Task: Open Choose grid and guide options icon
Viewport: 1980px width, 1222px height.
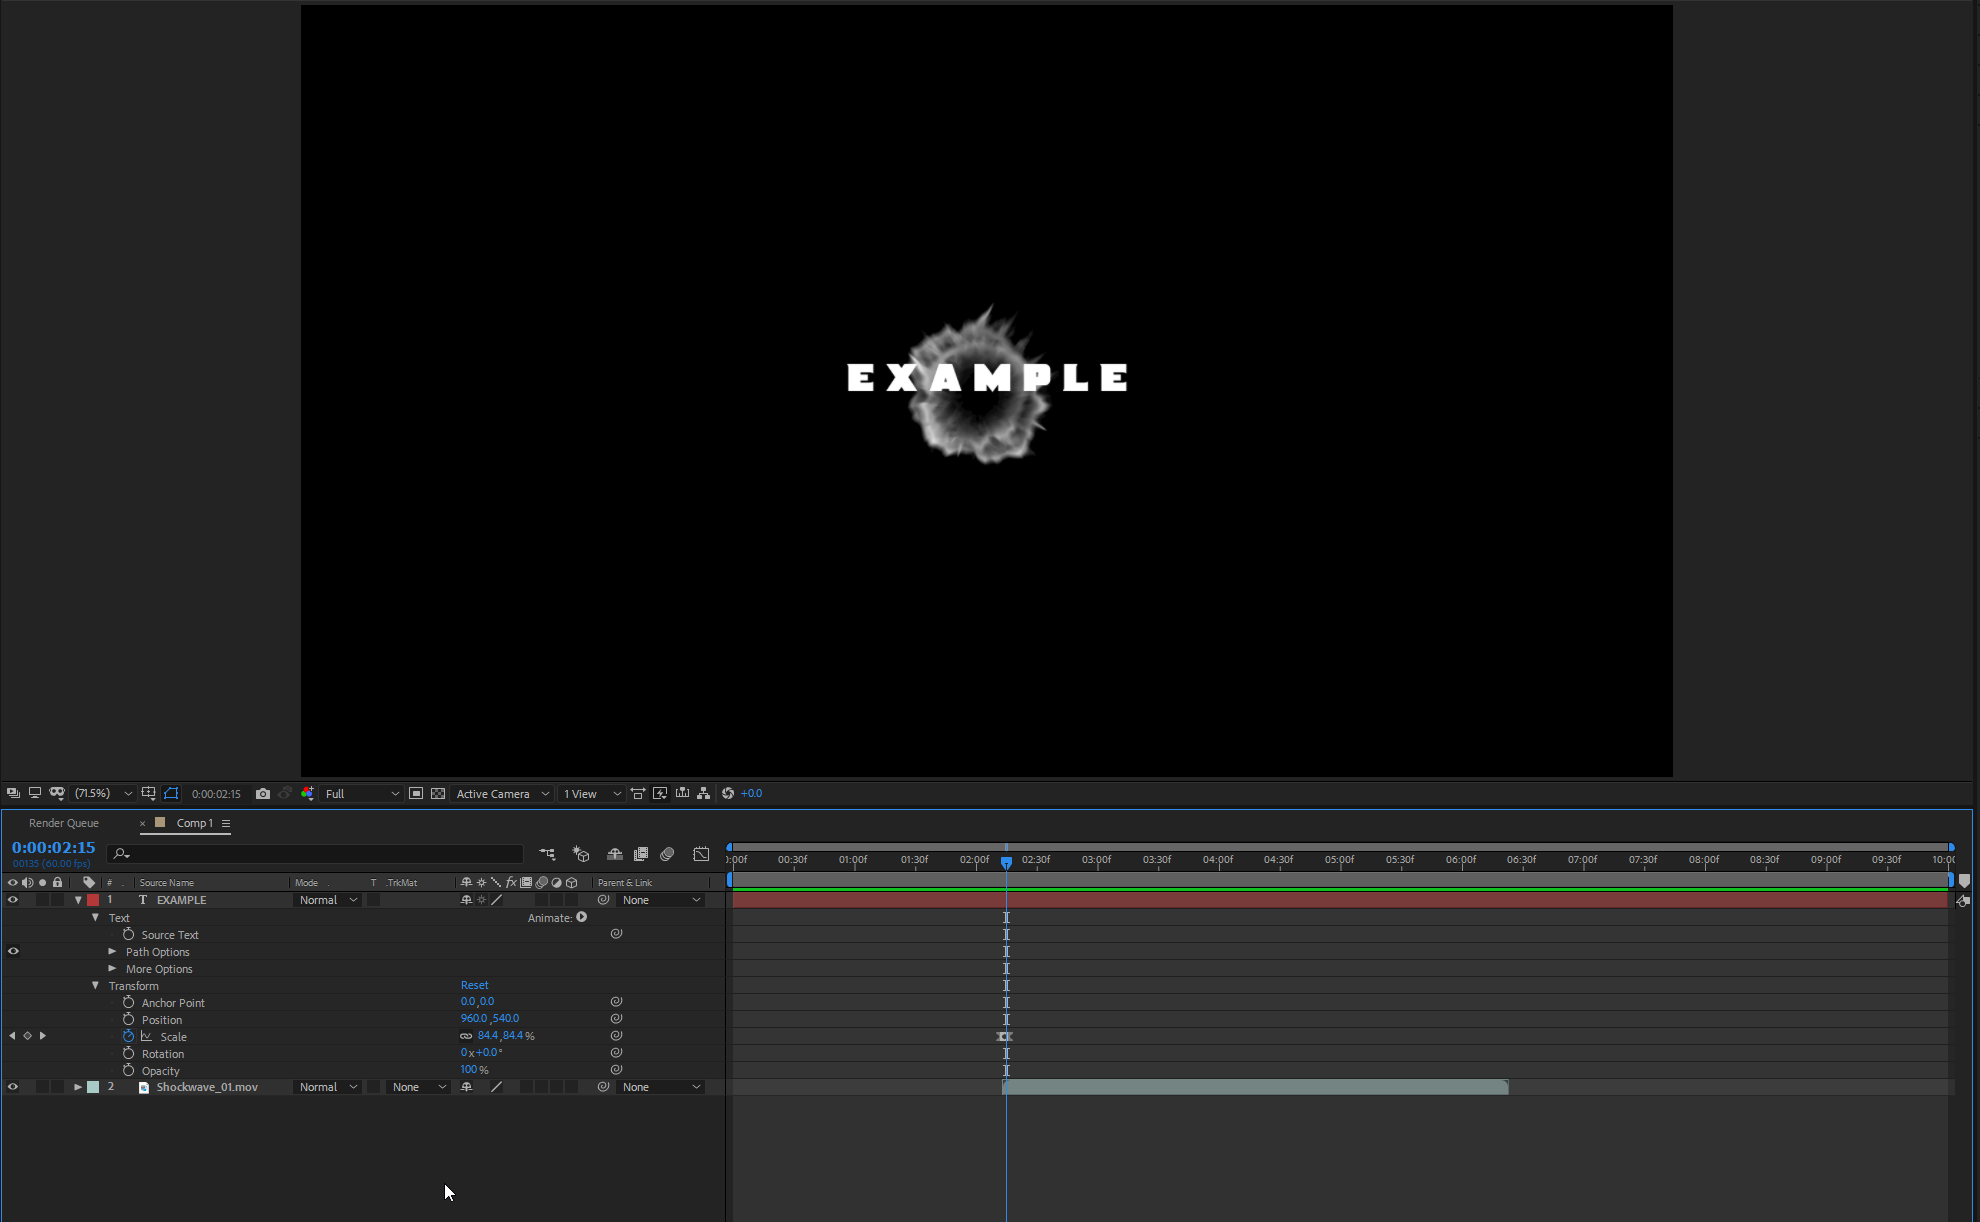Action: click(x=148, y=794)
